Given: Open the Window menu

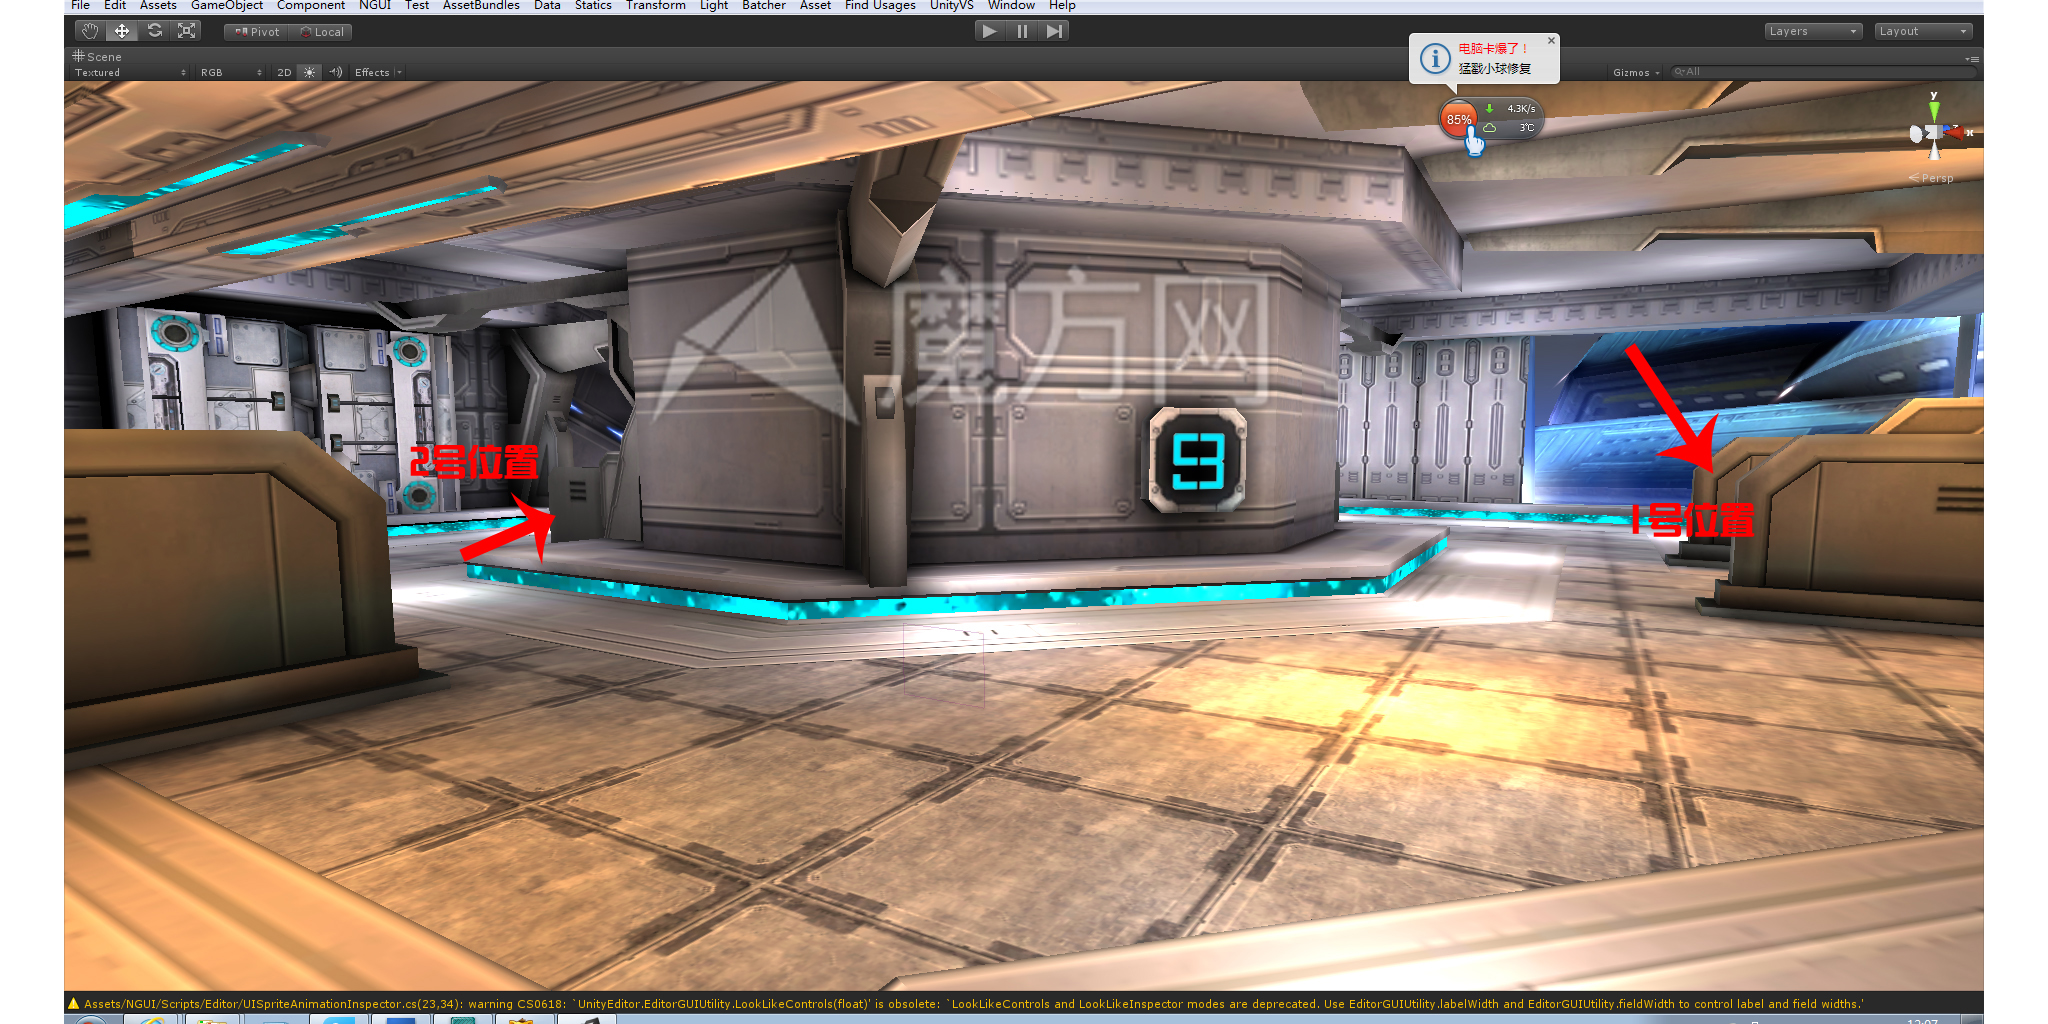Looking at the screenshot, I should [x=1011, y=5].
